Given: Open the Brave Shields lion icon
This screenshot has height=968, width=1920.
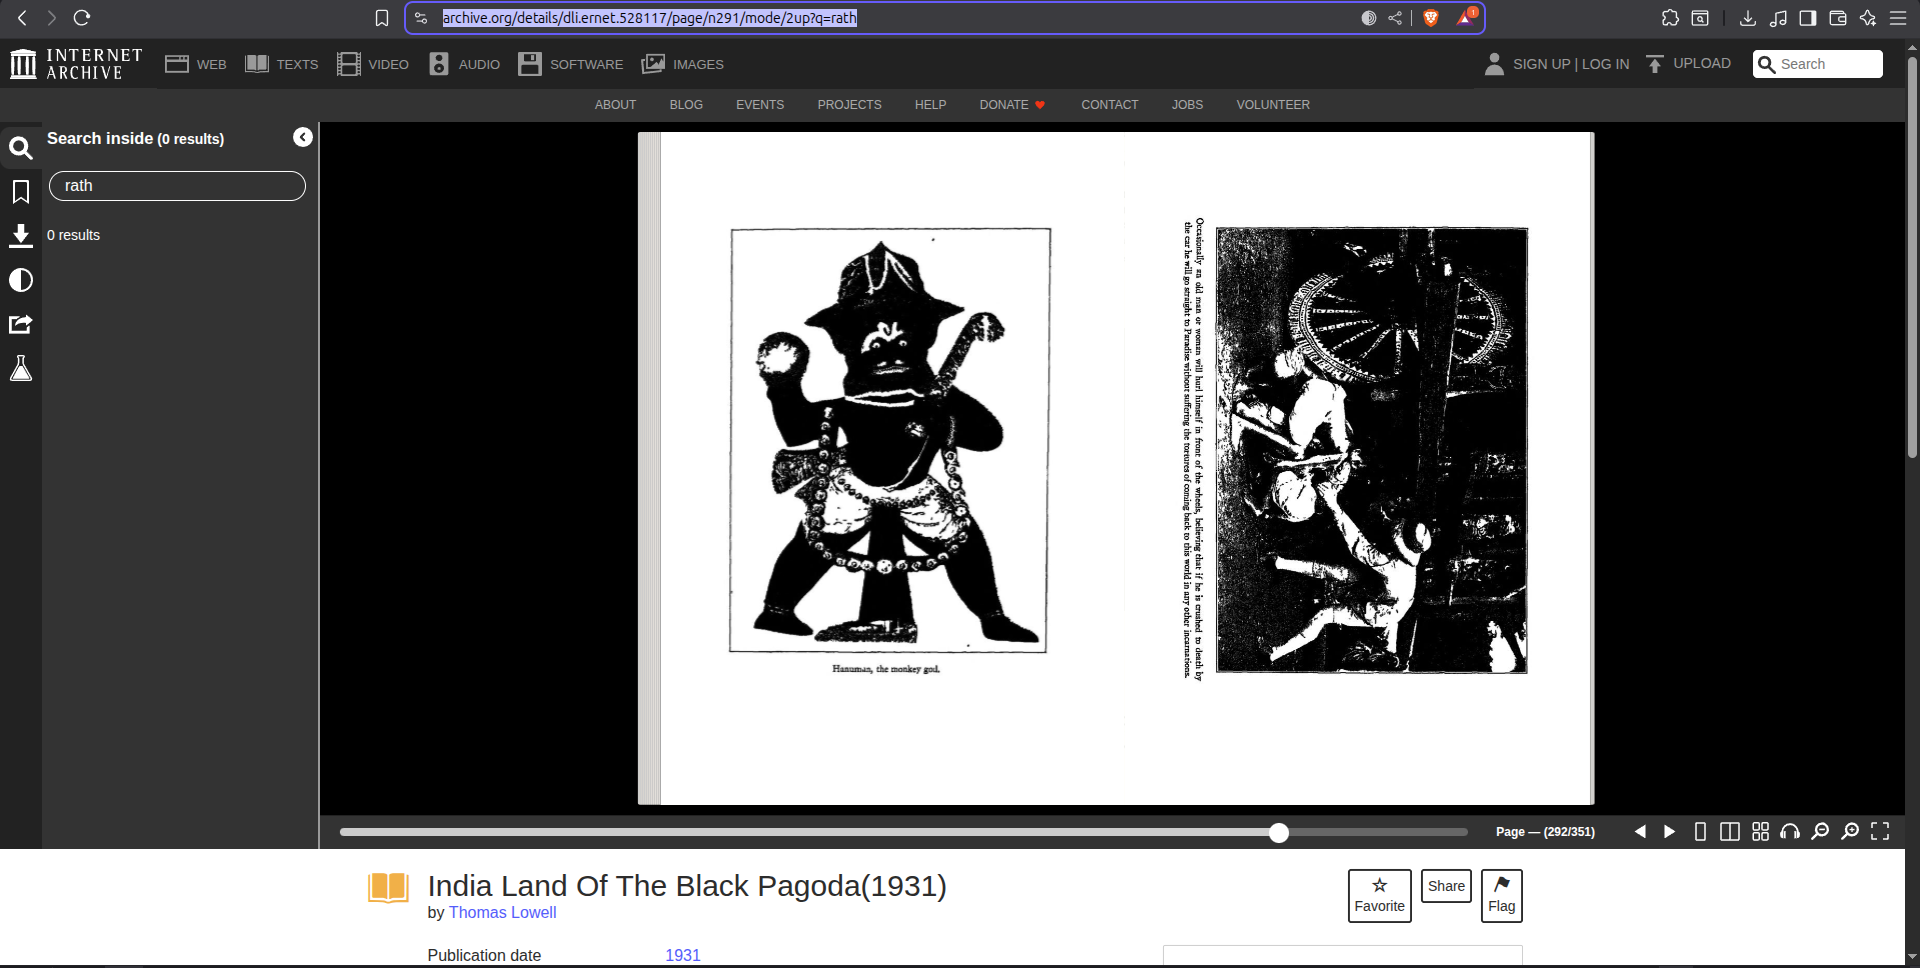Looking at the screenshot, I should [x=1431, y=18].
